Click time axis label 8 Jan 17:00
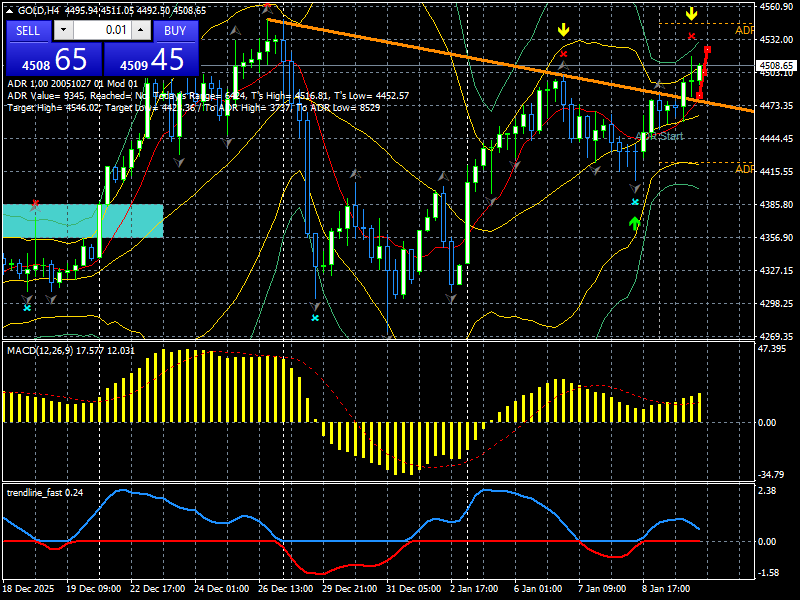 tap(666, 588)
